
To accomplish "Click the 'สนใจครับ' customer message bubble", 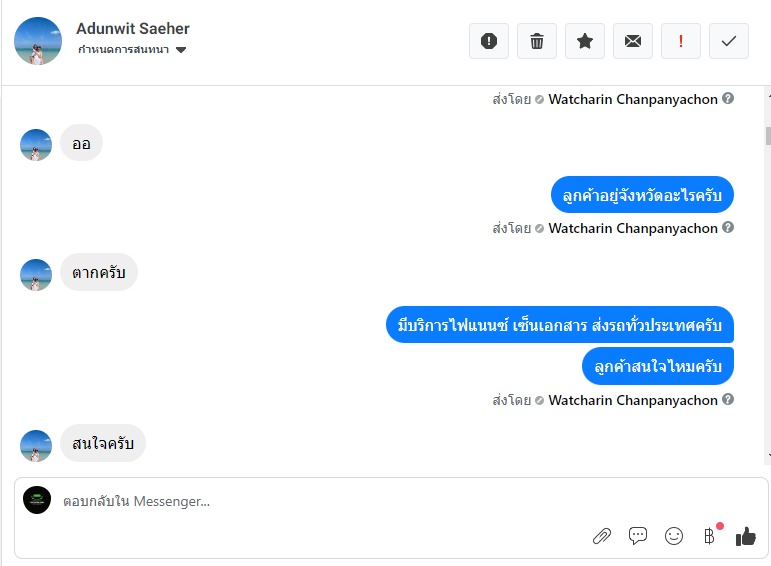I will pos(103,443).
